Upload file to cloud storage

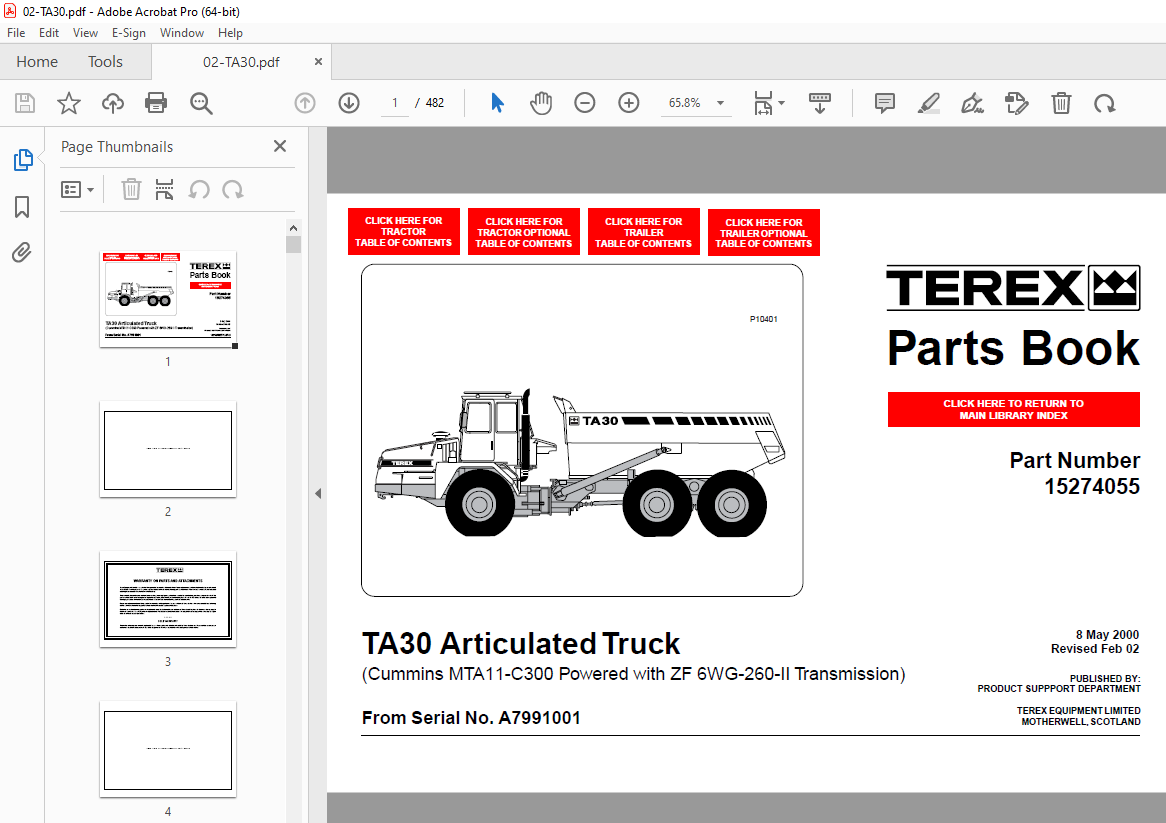coord(112,103)
